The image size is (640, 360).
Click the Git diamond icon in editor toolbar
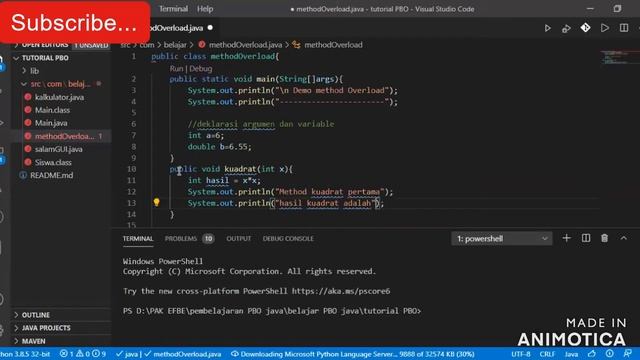pyautogui.click(x=585, y=28)
